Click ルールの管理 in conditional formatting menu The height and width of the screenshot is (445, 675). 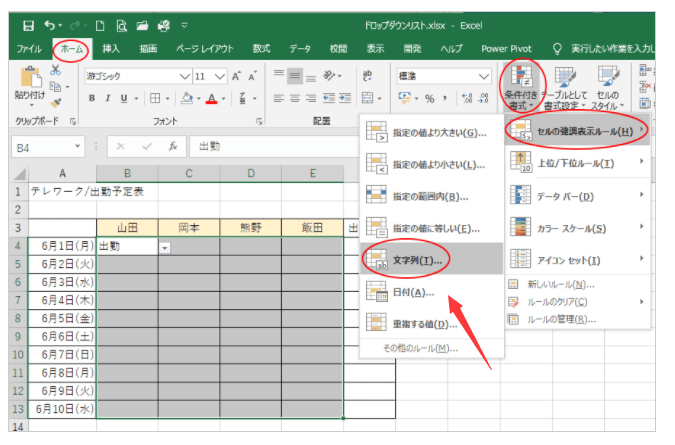[x=565, y=319]
